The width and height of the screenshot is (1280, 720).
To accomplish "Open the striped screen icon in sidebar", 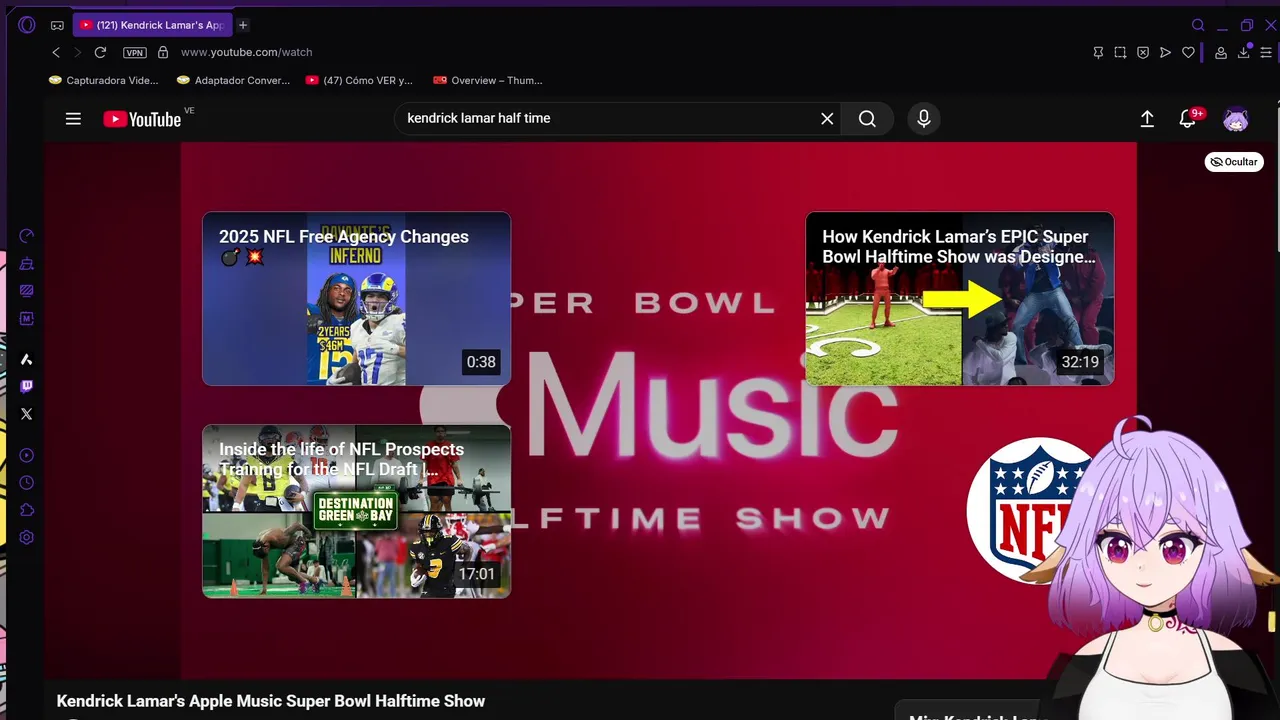I will tap(27, 291).
